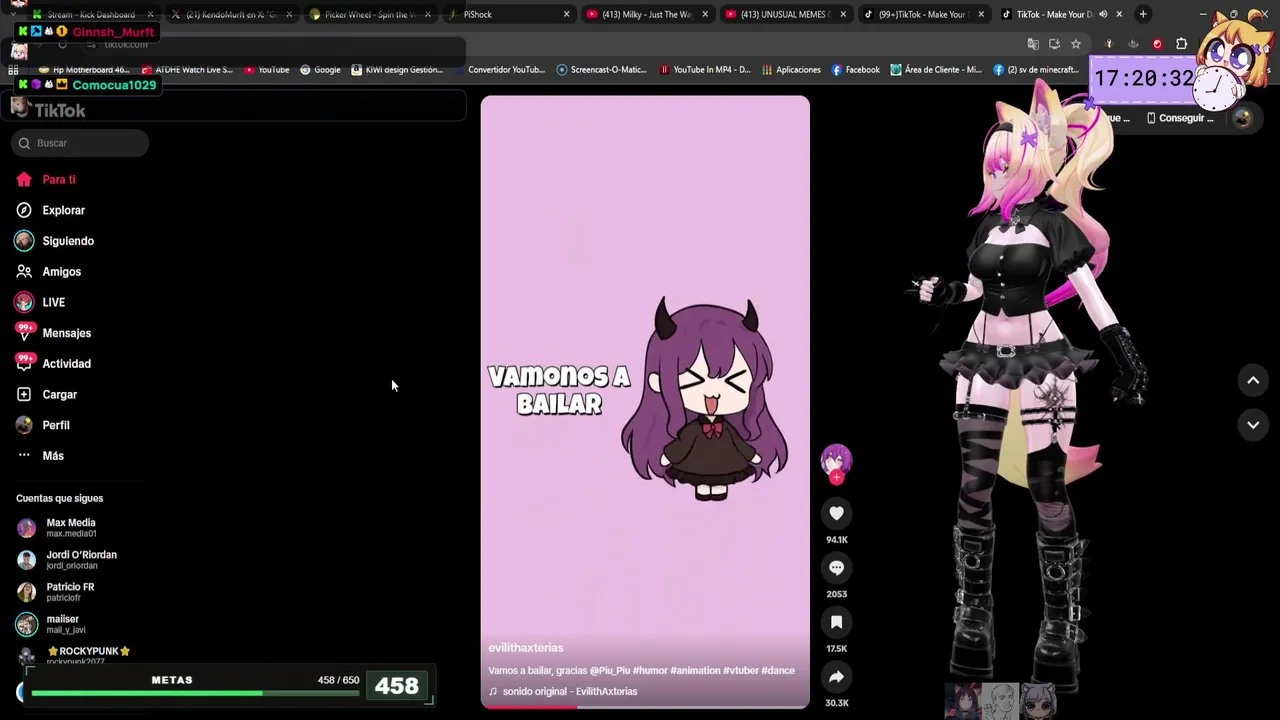Click the Buscar search field
This screenshot has height=720, width=1280.
[x=81, y=143]
